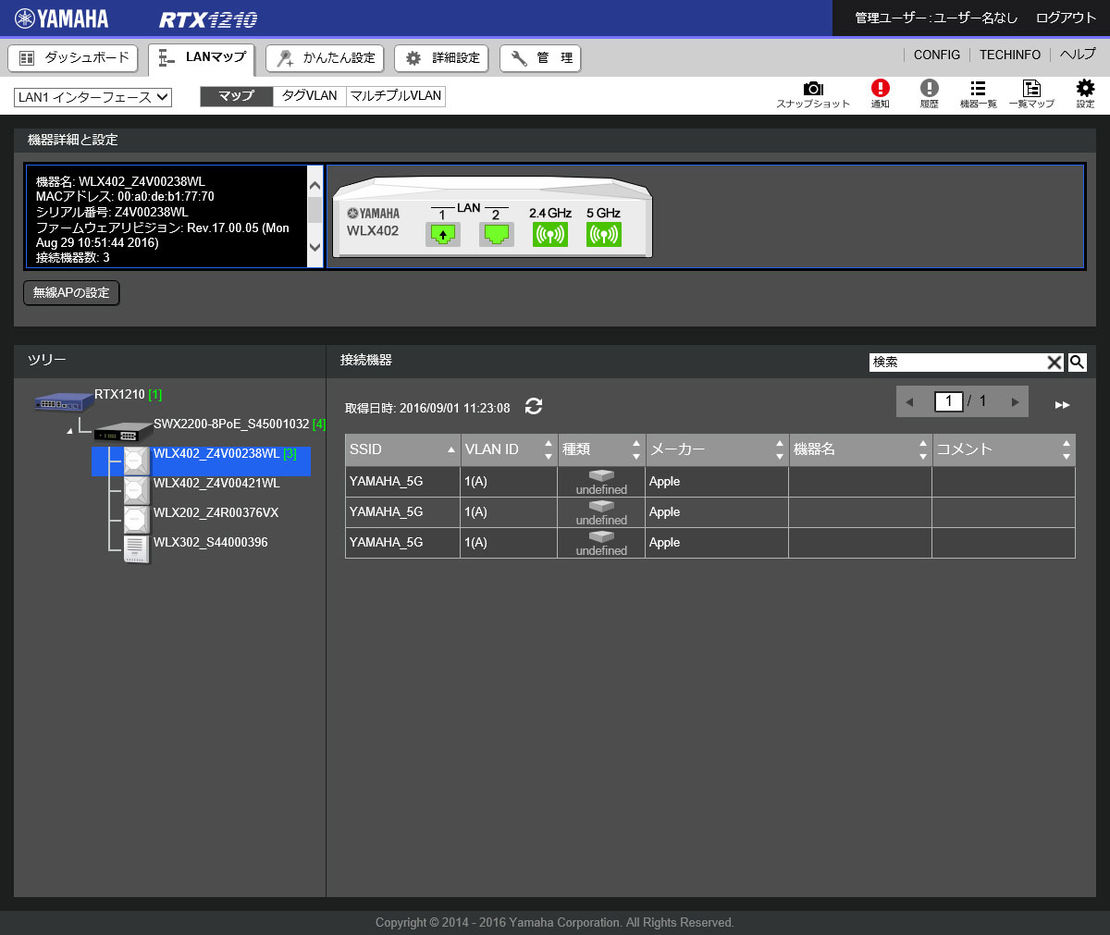Open the red notification alert icon
The image size is (1110, 935).
click(x=880, y=94)
